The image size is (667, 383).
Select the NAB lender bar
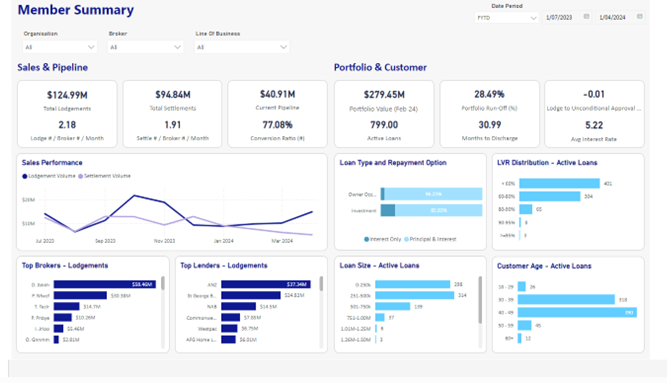click(238, 306)
